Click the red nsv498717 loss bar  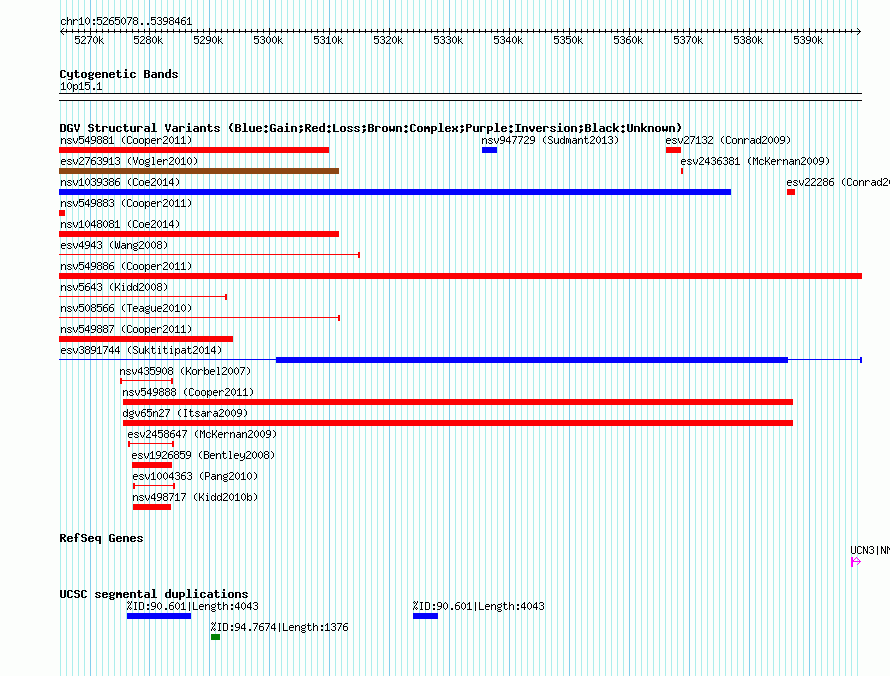tap(152, 507)
